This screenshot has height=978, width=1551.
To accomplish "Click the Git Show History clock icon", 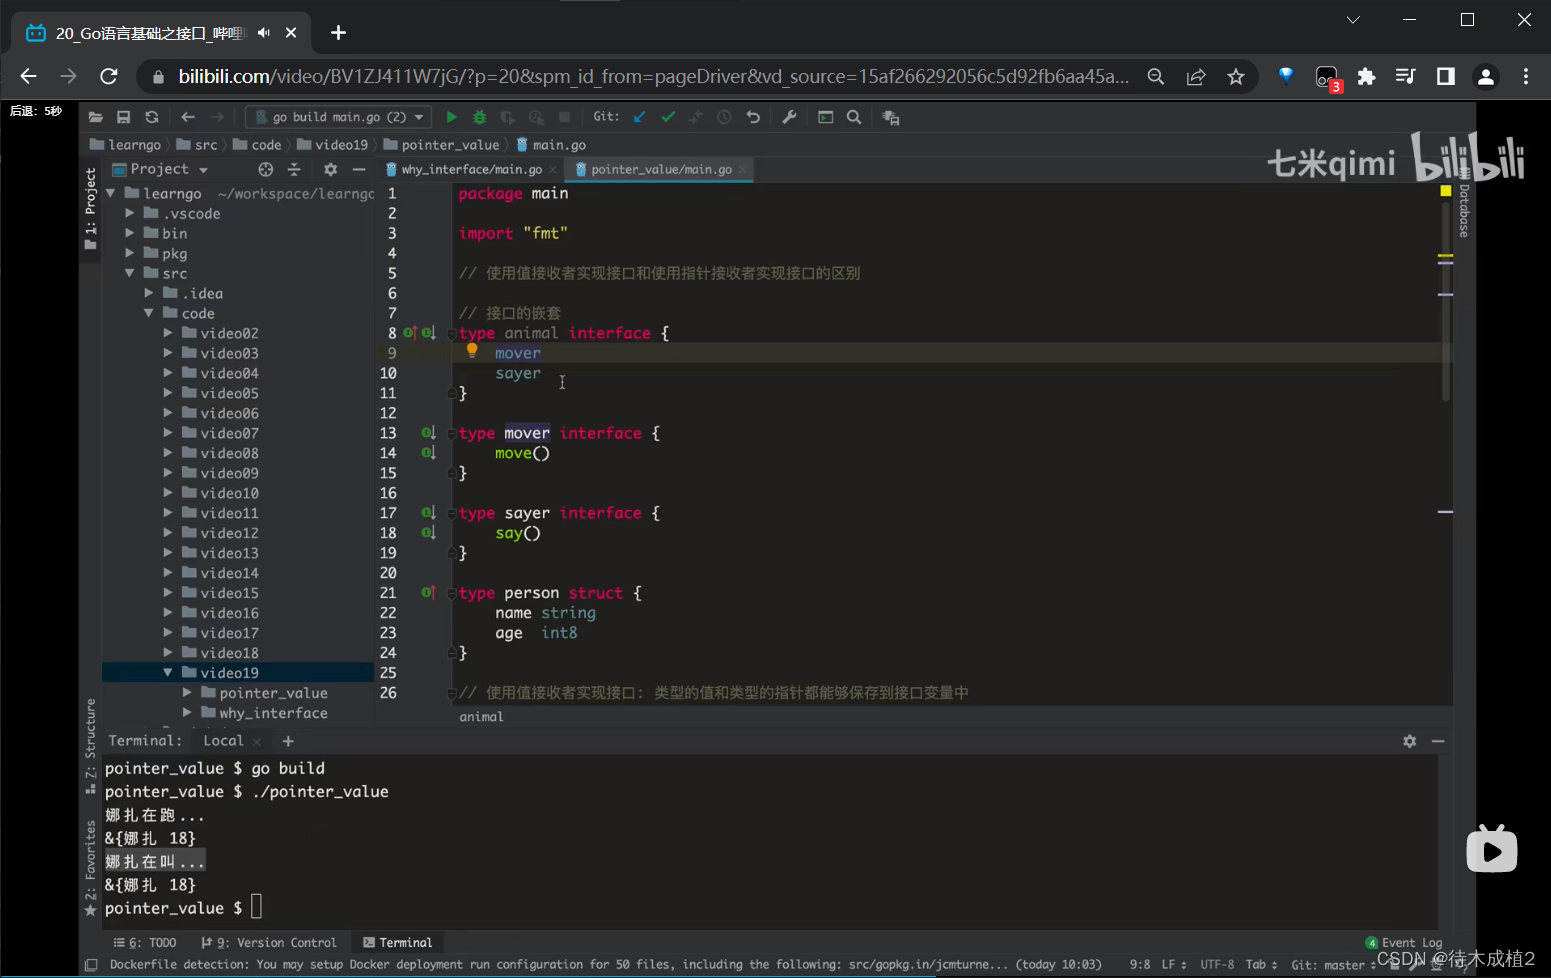I will click(x=725, y=117).
